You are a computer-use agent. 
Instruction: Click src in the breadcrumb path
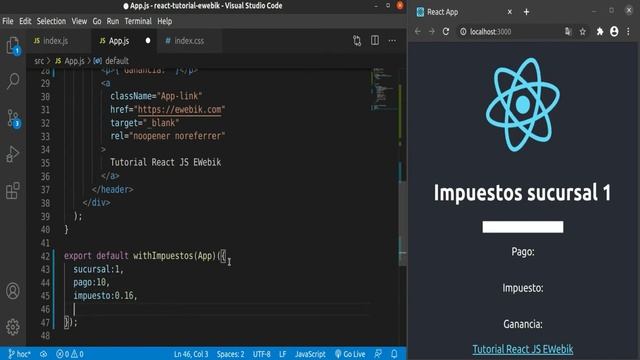[x=39, y=61]
